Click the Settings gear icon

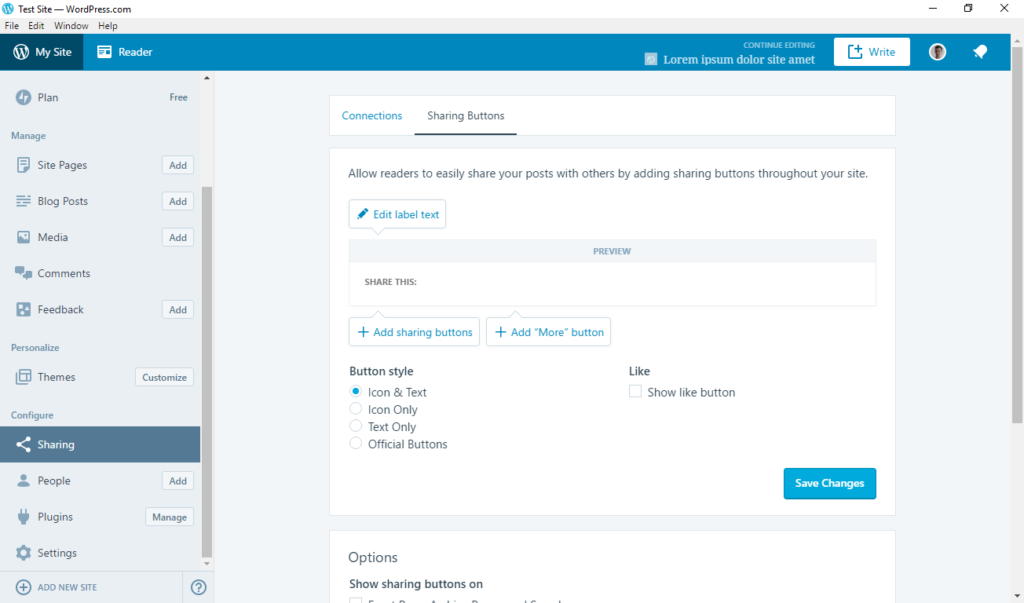22,552
